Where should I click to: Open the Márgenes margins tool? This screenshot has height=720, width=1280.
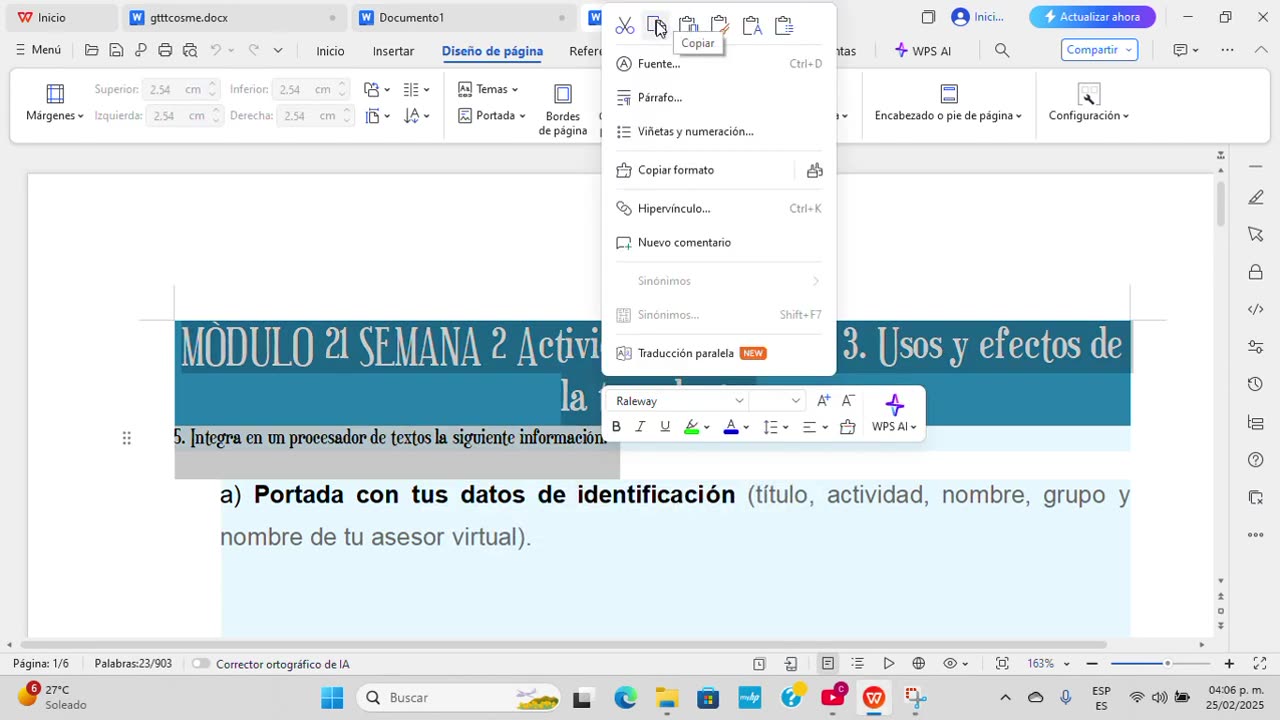pos(55,104)
